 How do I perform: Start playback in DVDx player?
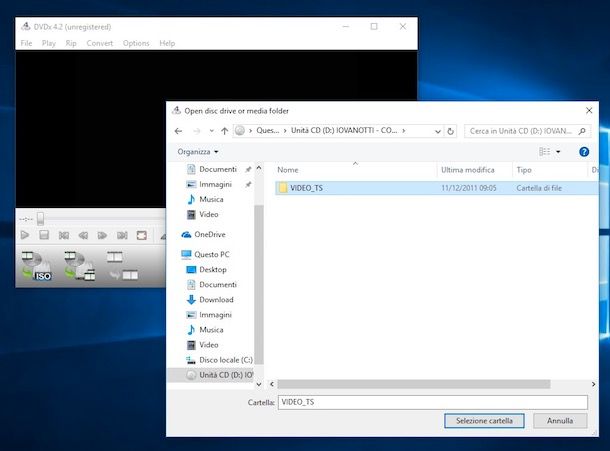[x=25, y=235]
